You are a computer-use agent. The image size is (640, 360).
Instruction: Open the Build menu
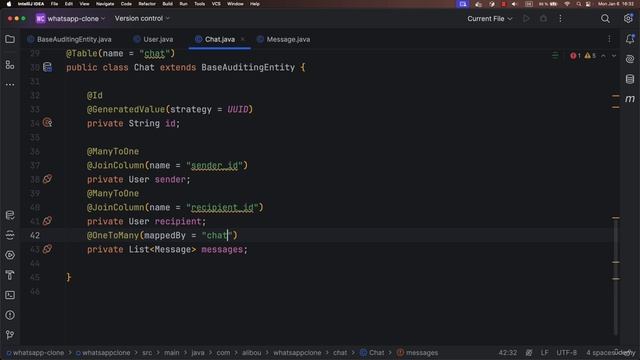[x=167, y=4]
